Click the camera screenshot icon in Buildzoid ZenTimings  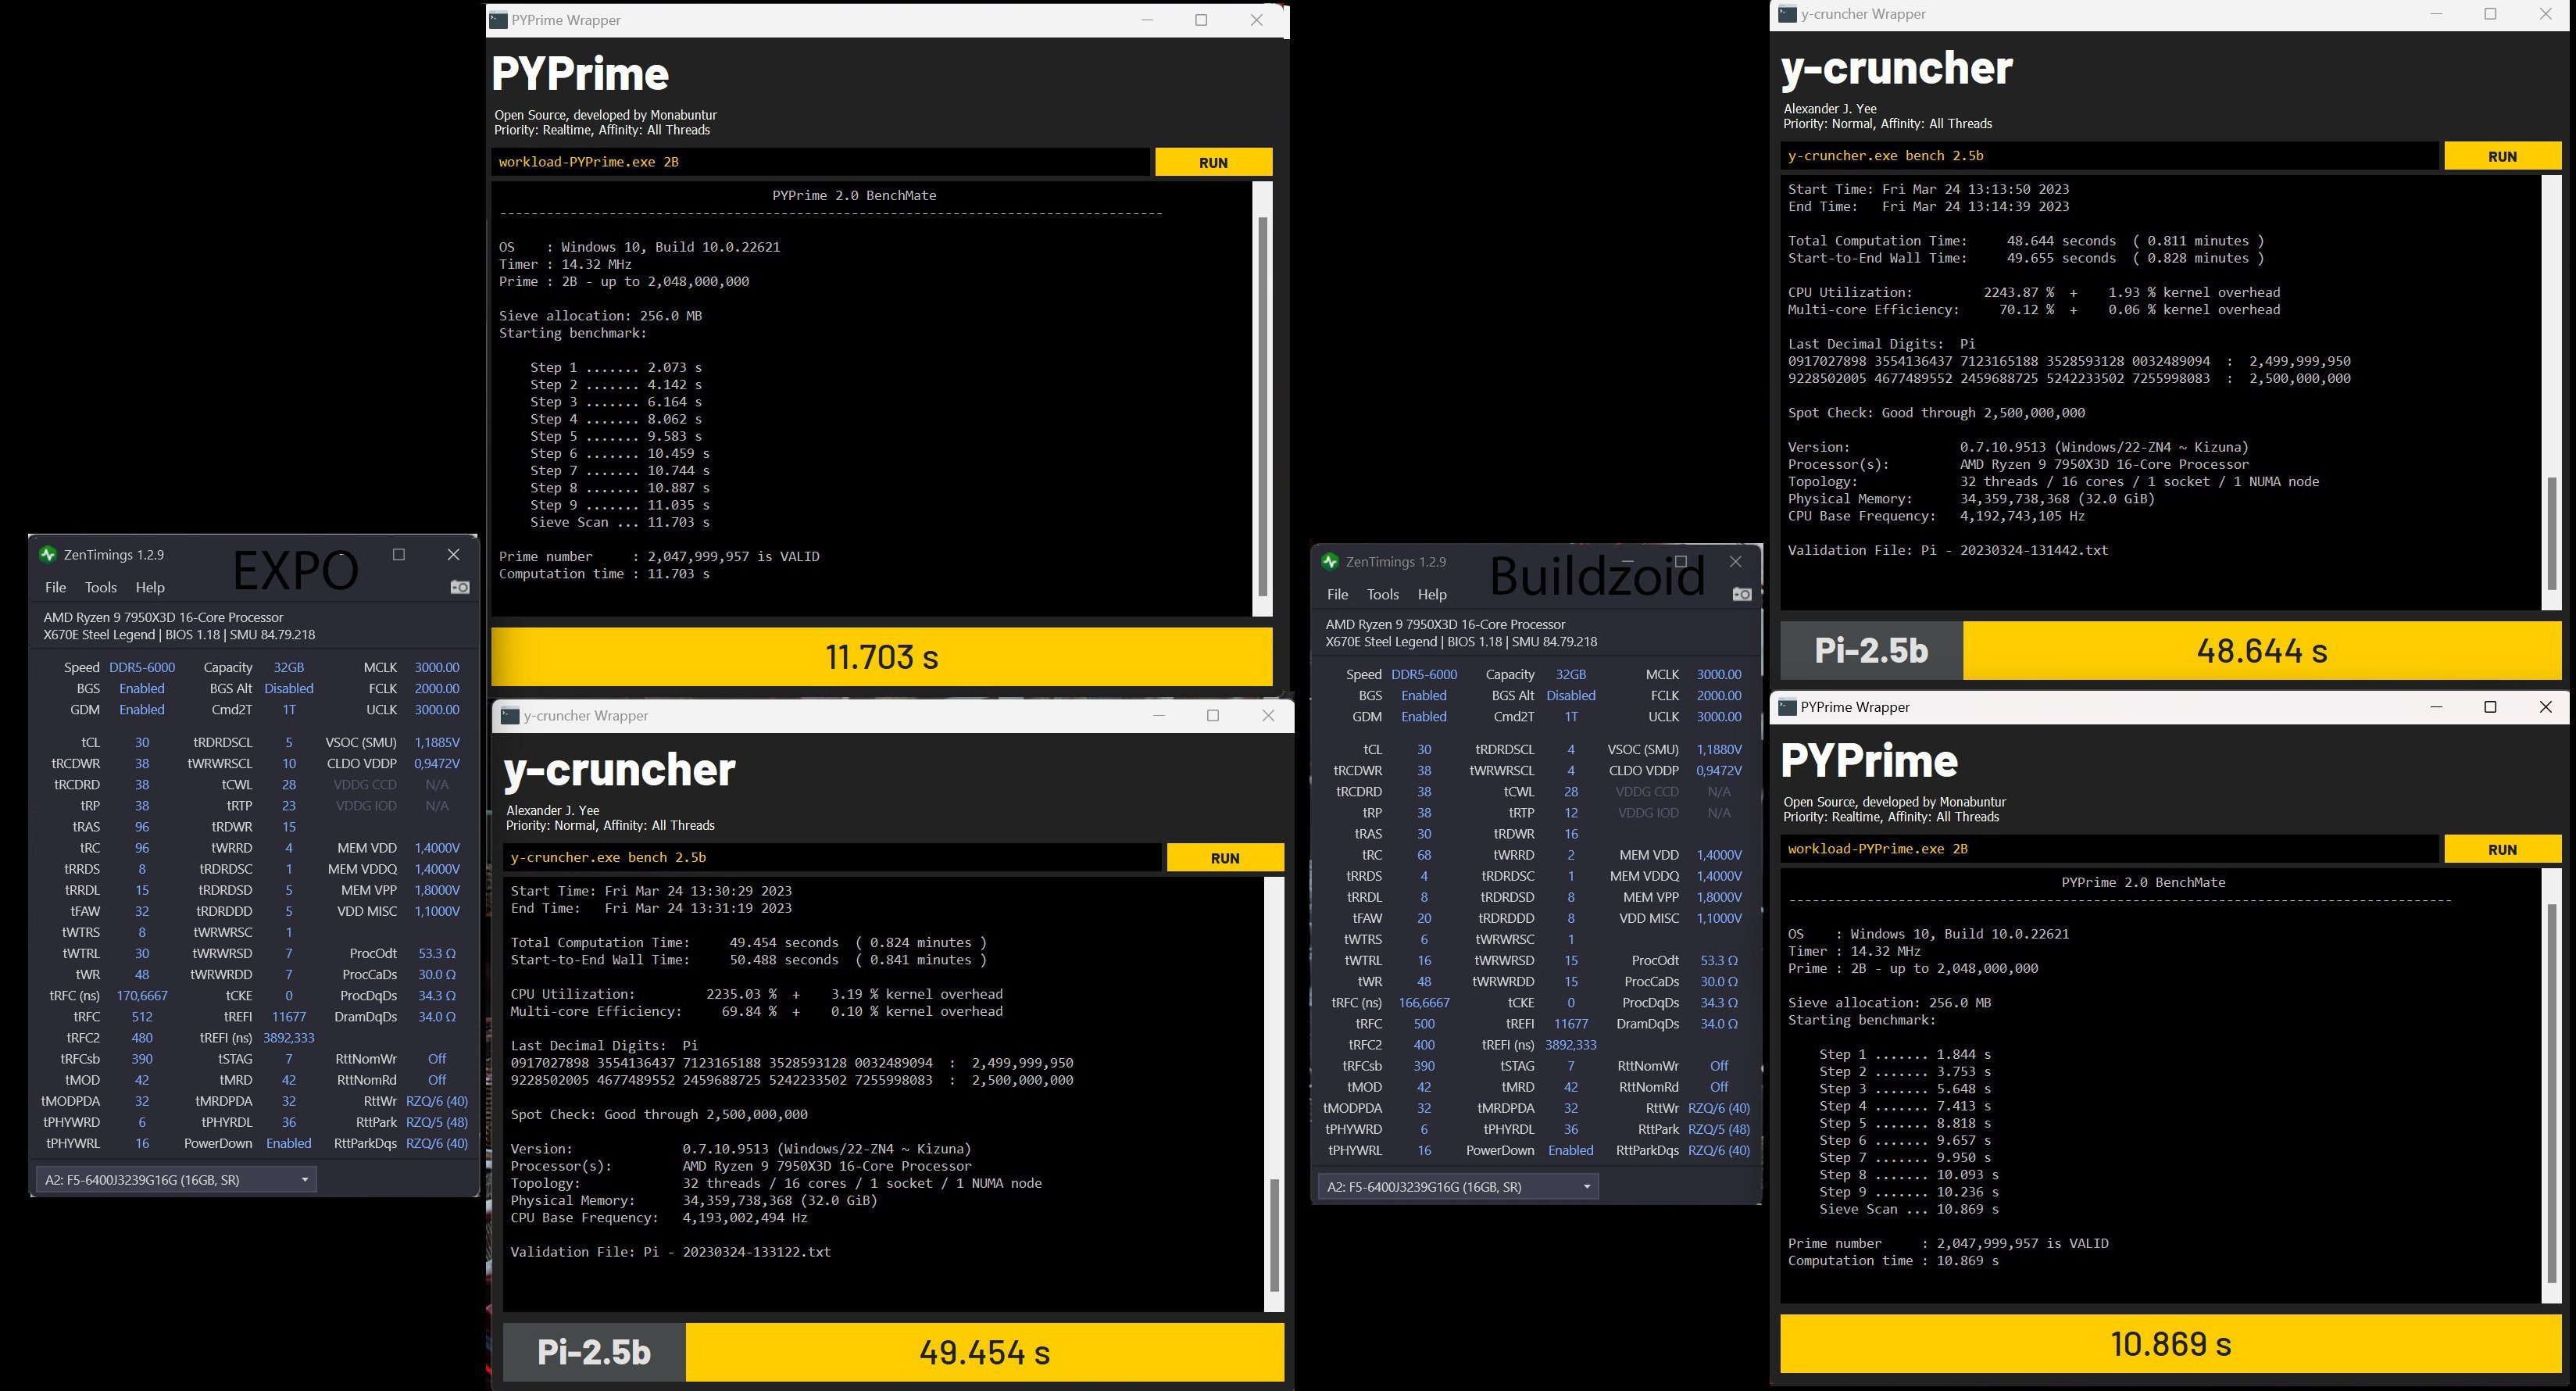coord(1742,594)
